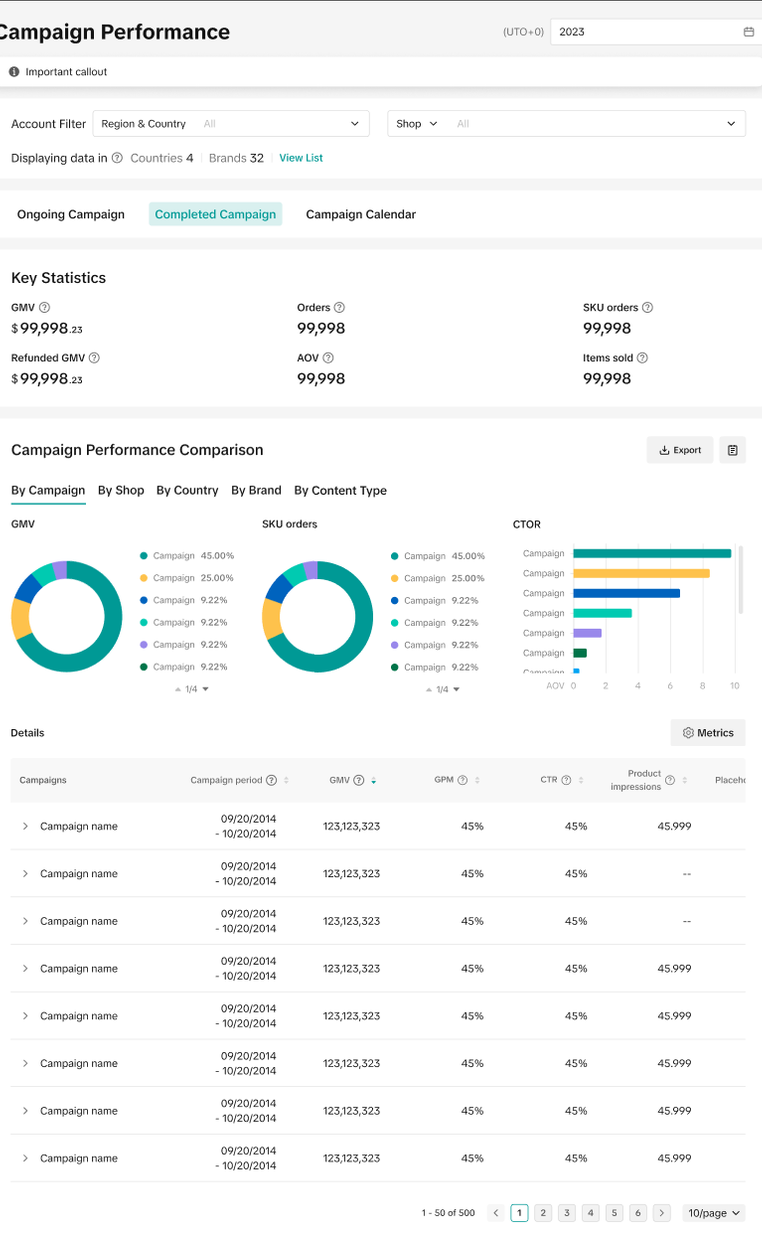The height and width of the screenshot is (1235, 762).
Task: Go to page 3 in pagination
Action: coord(567,1213)
